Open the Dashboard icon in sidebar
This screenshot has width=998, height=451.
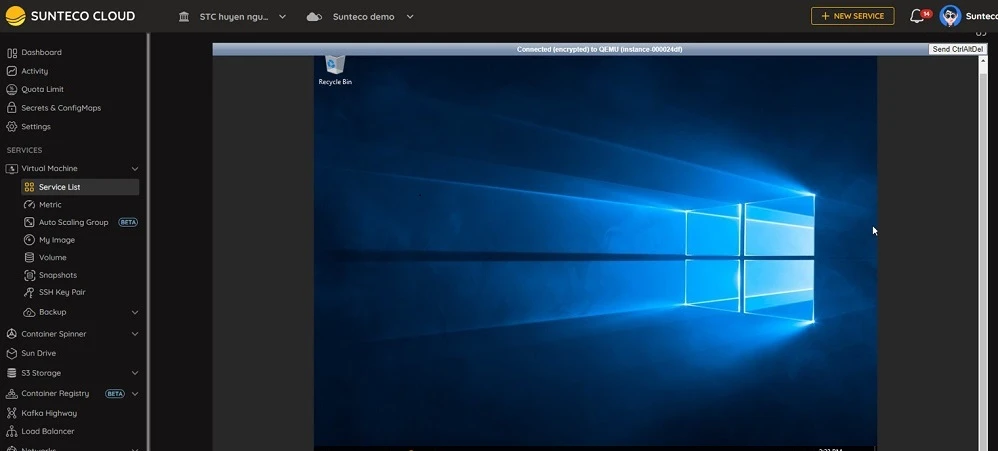pyautogui.click(x=11, y=53)
